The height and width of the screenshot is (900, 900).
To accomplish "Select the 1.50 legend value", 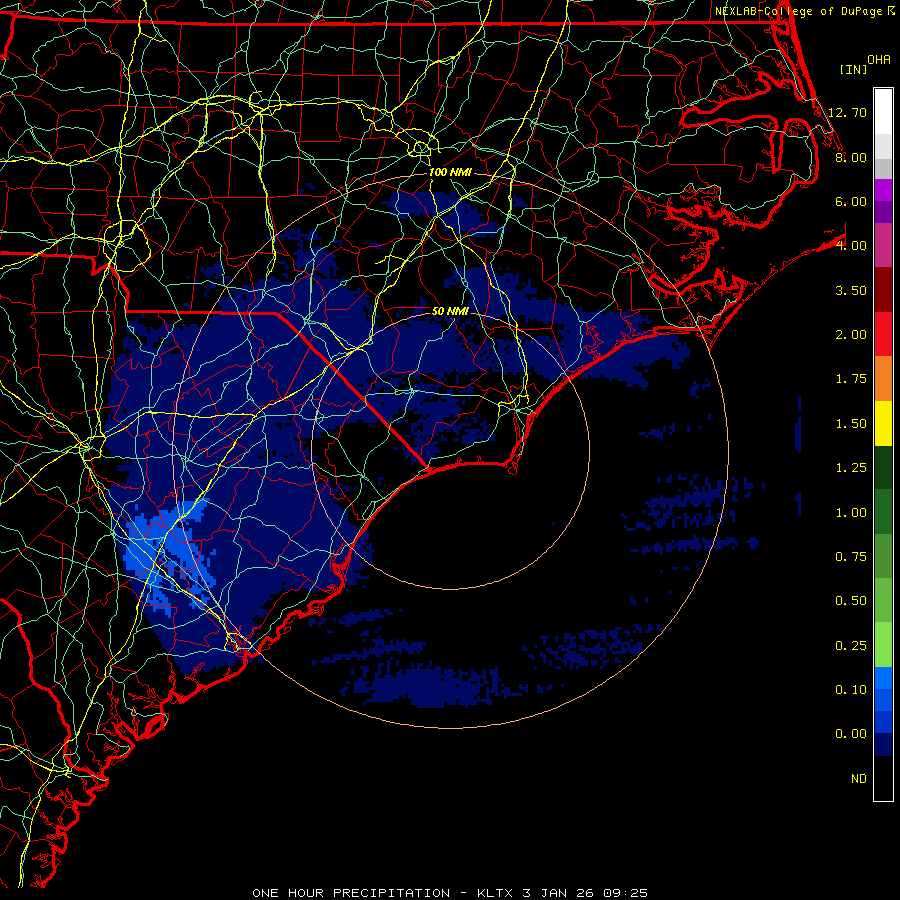I will [851, 424].
